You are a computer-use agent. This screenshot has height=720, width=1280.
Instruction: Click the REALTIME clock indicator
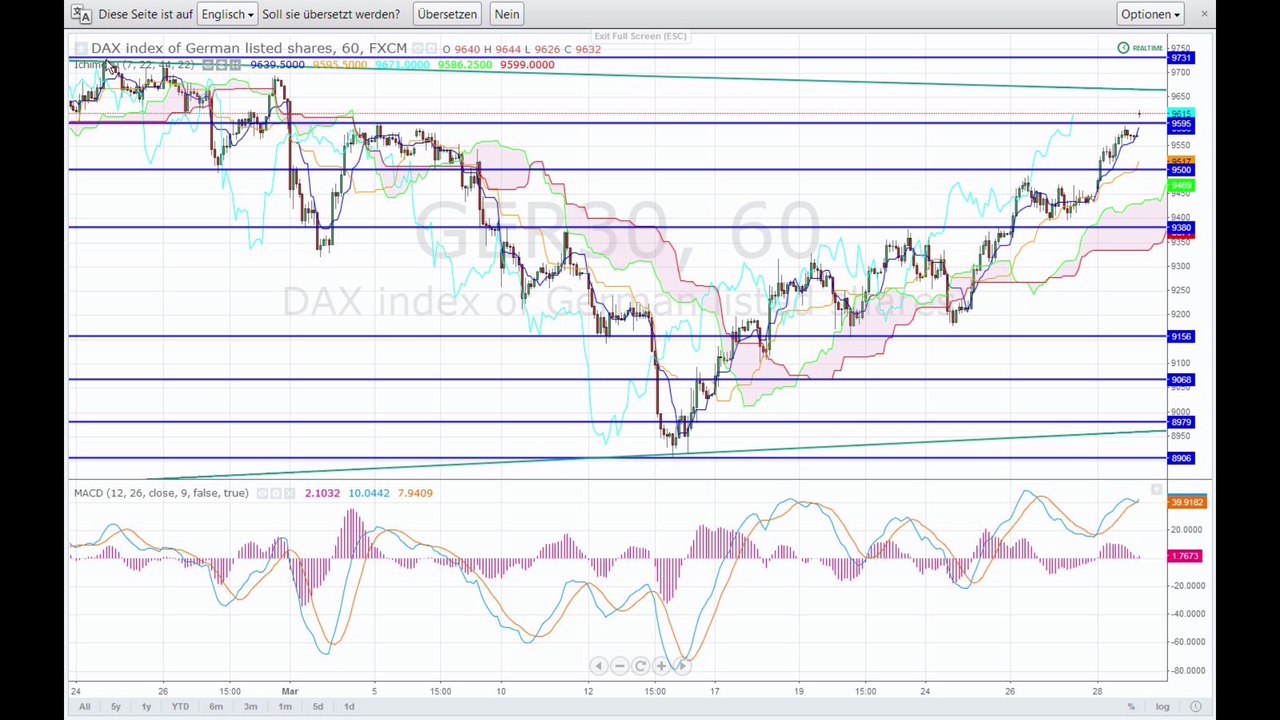pyautogui.click(x=1140, y=48)
